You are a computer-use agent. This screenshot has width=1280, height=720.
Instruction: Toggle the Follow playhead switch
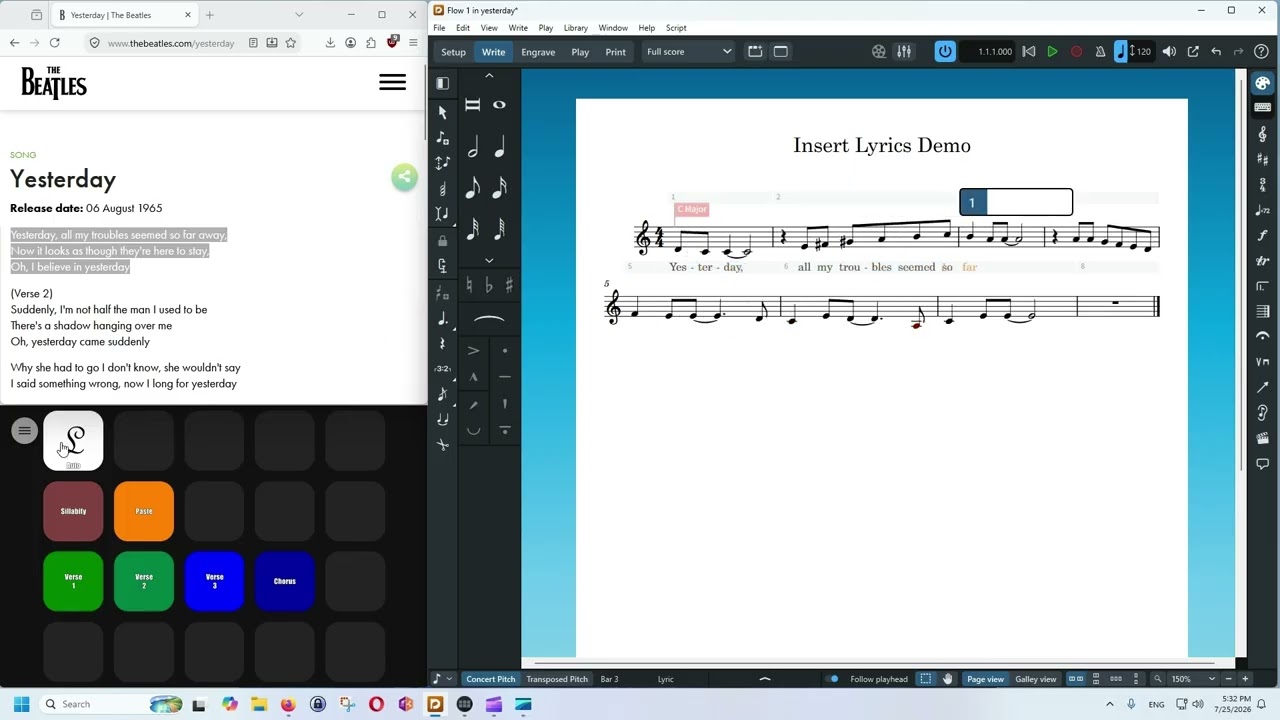pyautogui.click(x=833, y=679)
